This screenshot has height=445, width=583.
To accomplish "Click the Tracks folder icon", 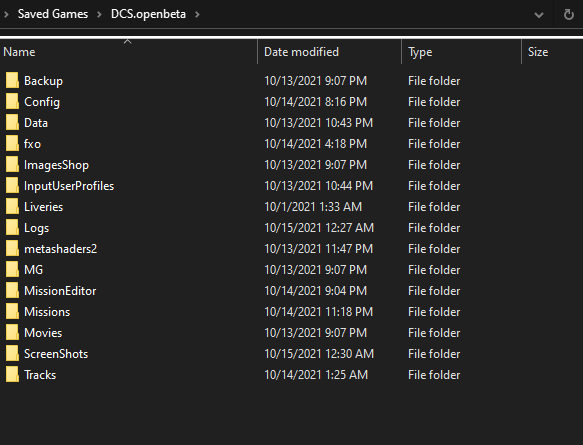I will [12, 374].
